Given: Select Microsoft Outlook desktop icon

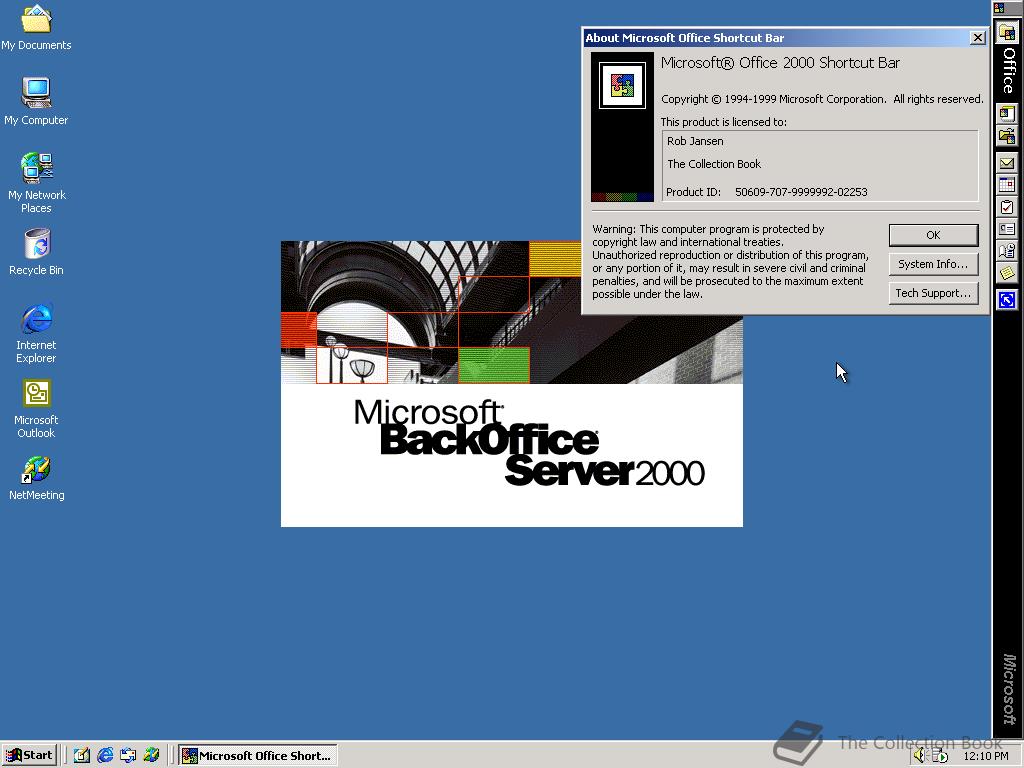Looking at the screenshot, I should pyautogui.click(x=37, y=408).
